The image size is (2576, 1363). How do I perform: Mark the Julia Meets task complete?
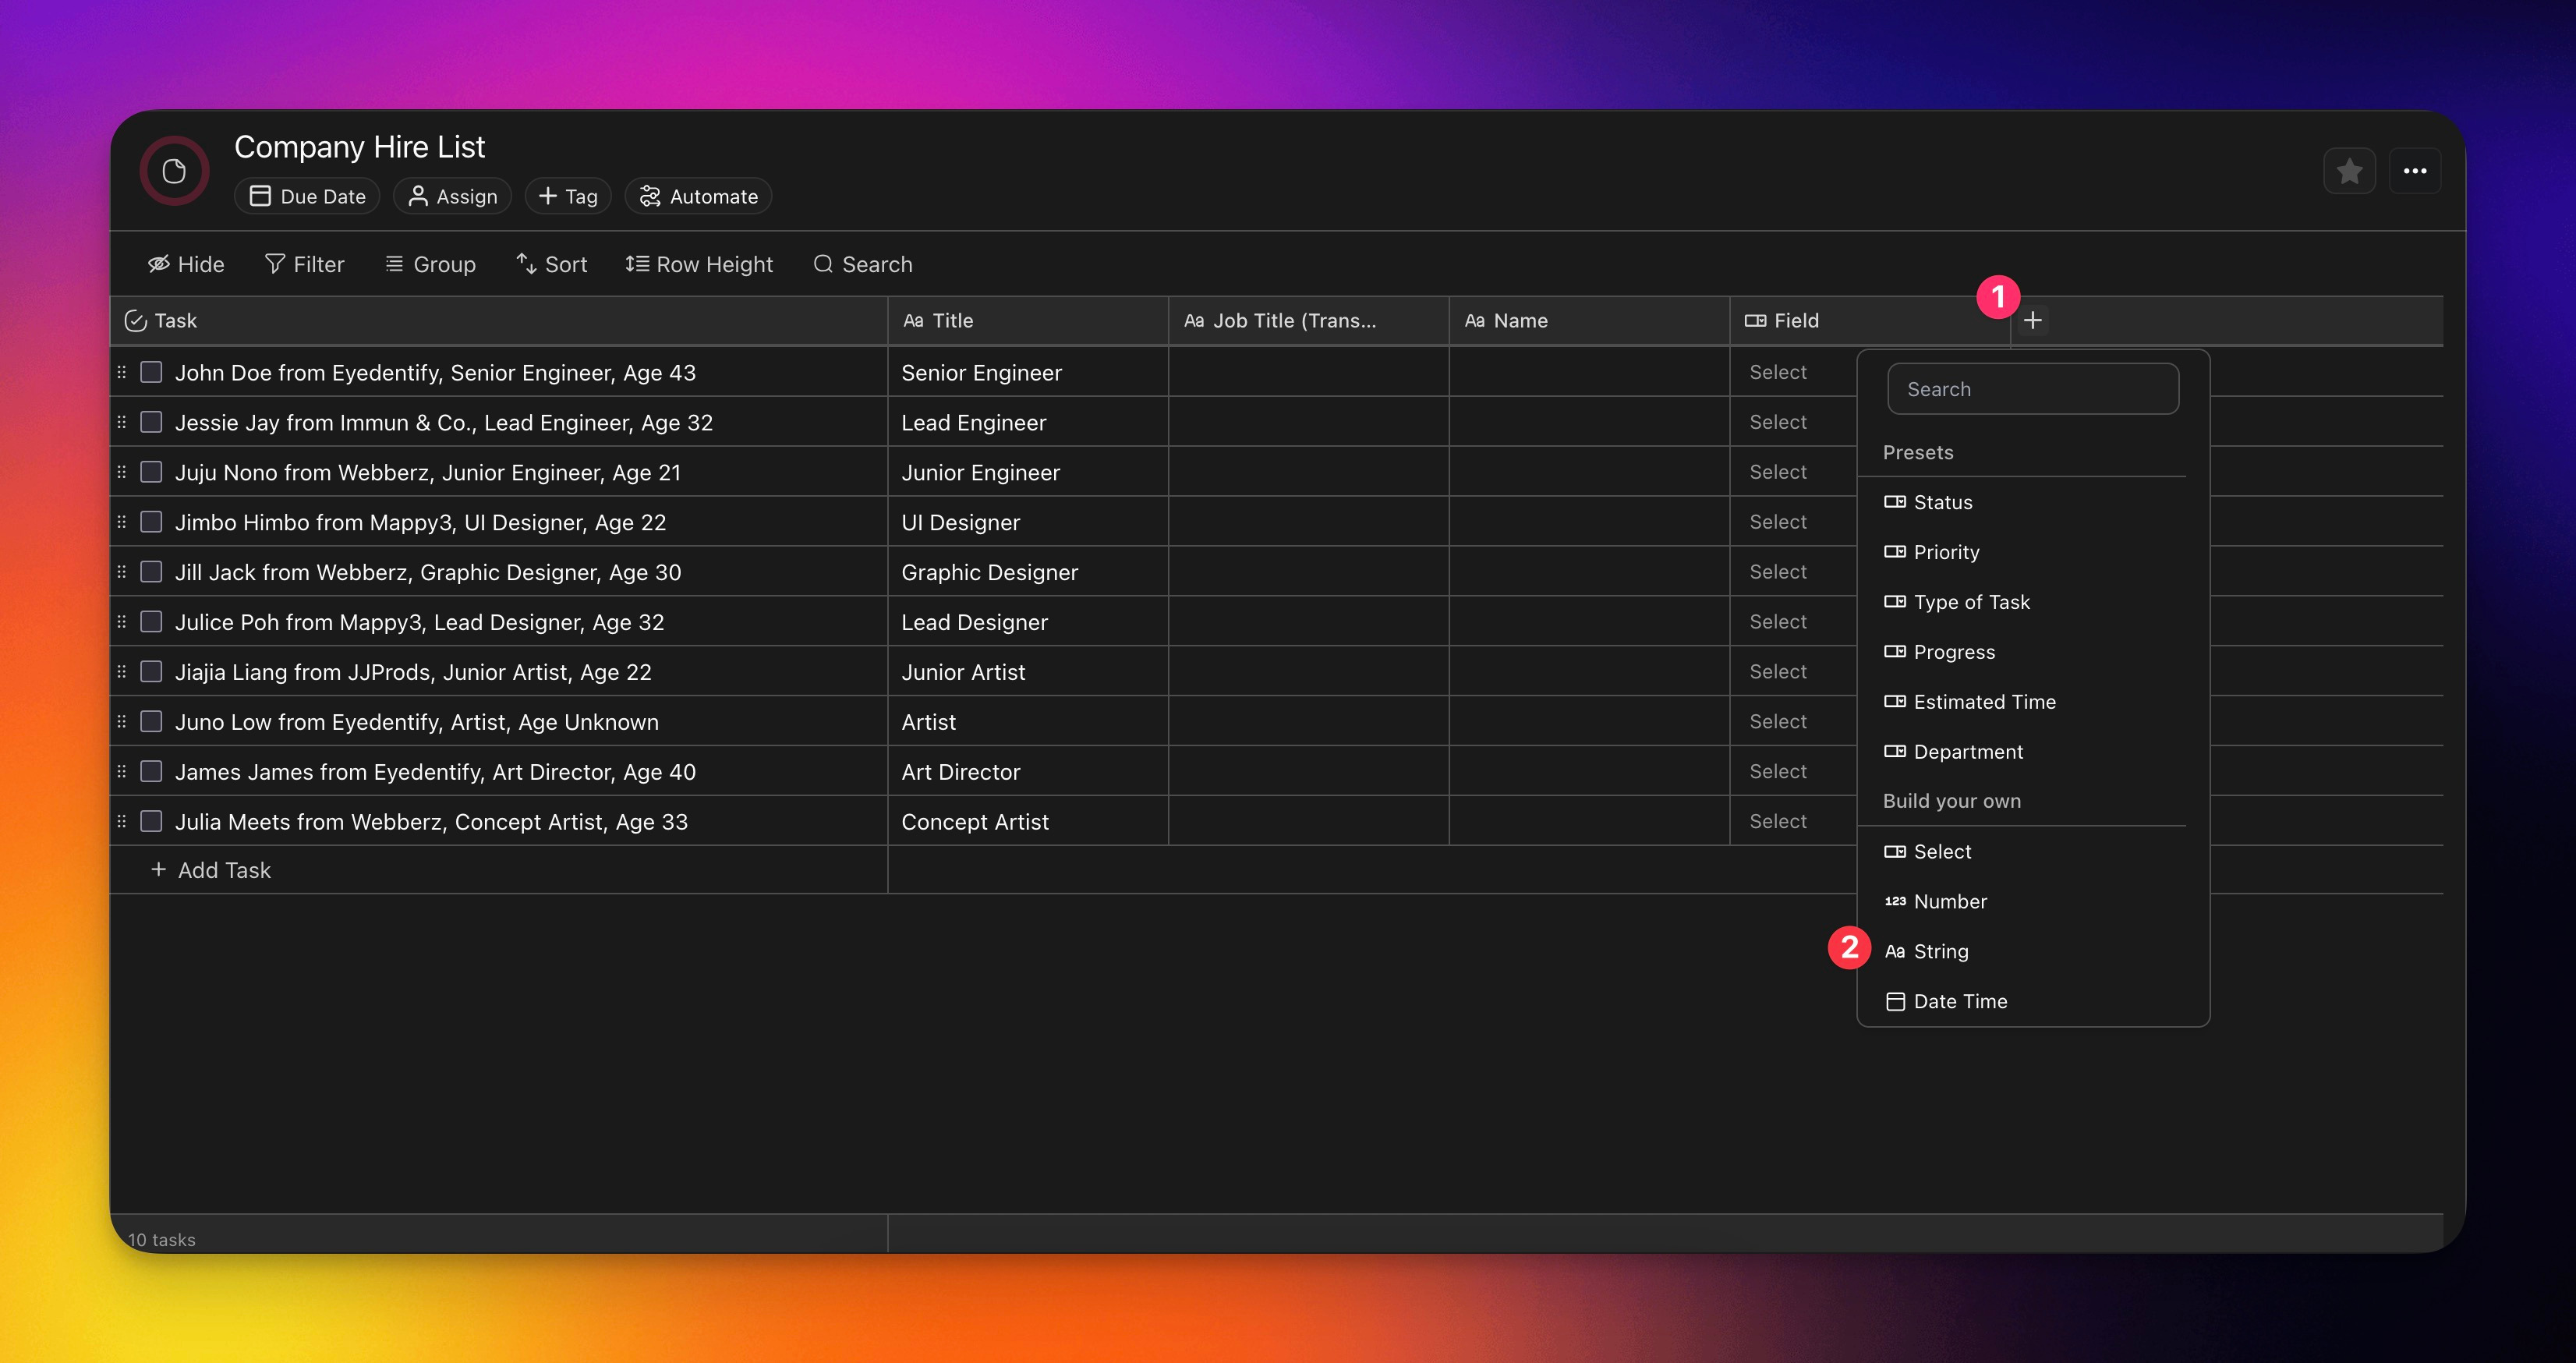coord(151,821)
